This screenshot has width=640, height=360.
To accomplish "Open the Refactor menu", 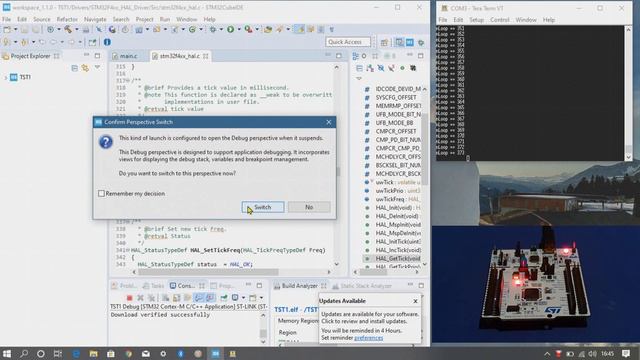I will pos(67,19).
